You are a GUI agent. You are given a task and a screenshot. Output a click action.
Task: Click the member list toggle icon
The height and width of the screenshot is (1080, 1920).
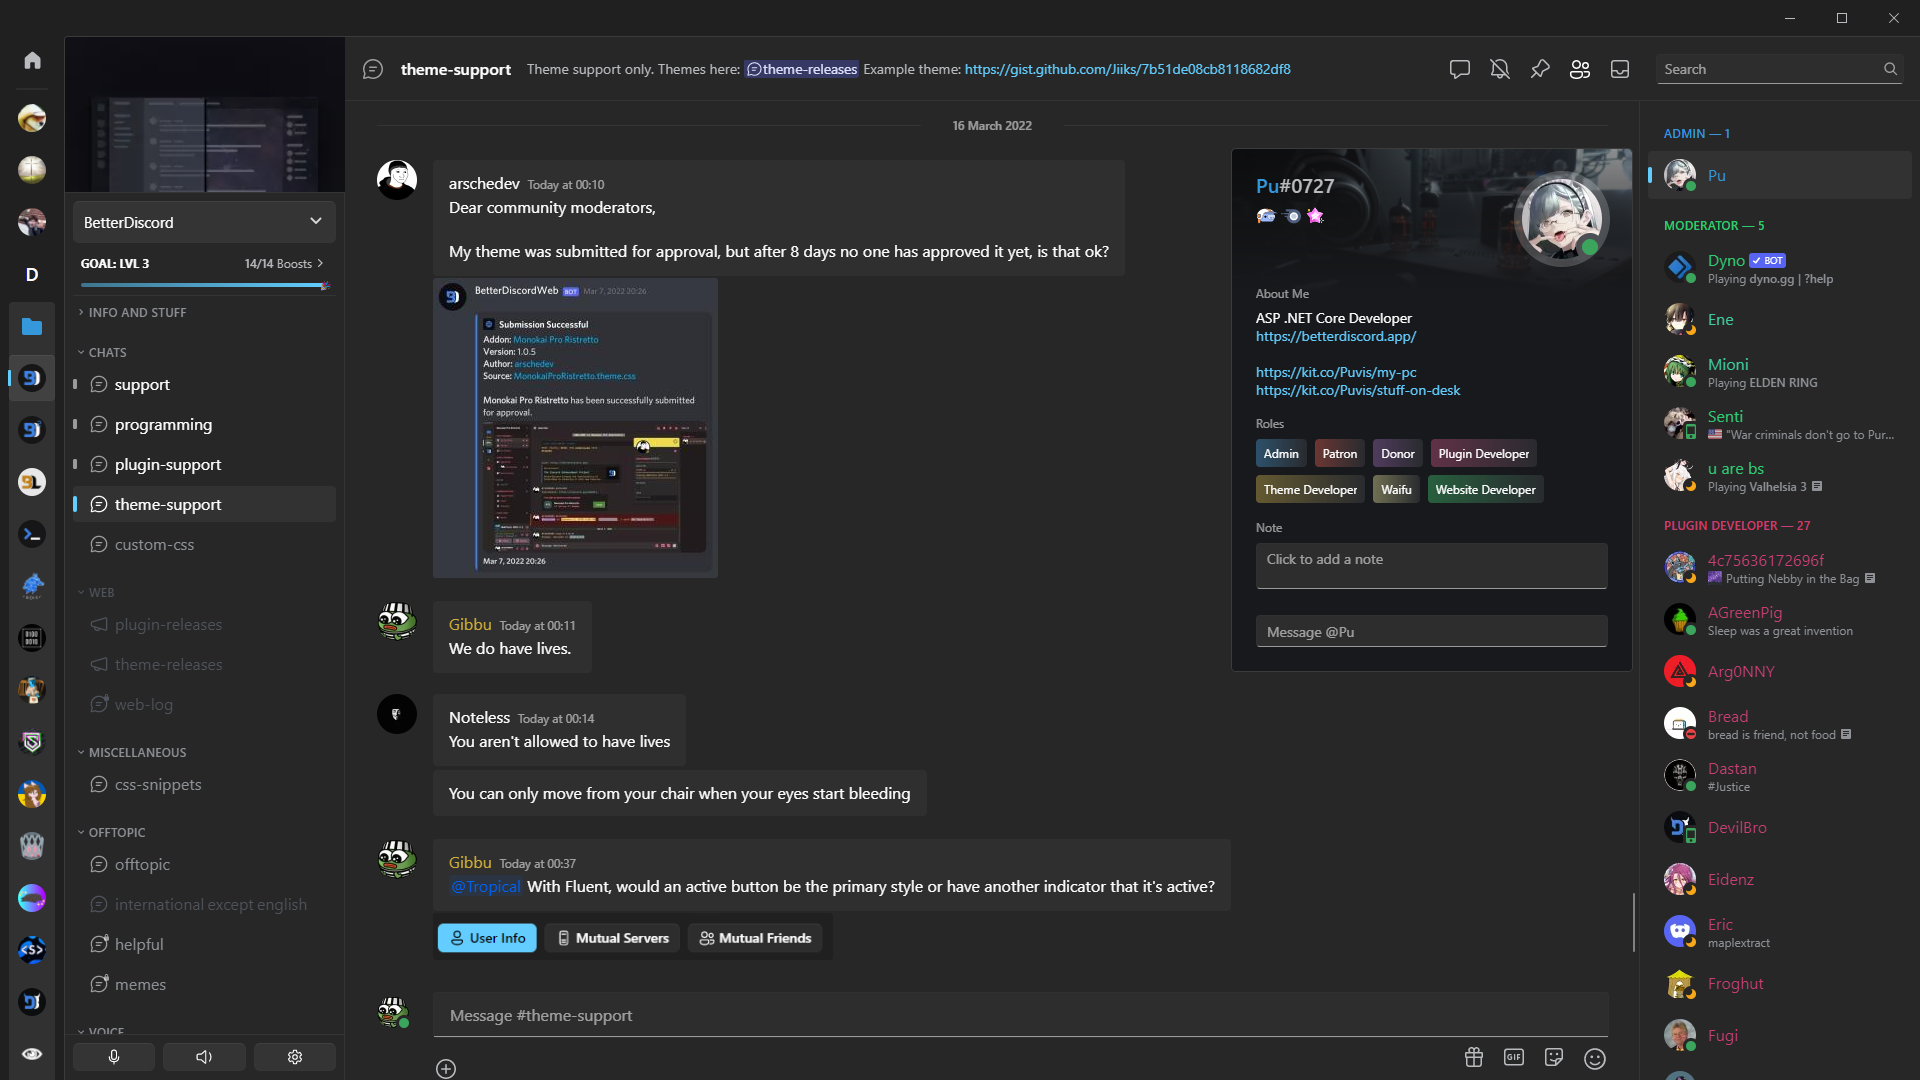[x=1578, y=69]
